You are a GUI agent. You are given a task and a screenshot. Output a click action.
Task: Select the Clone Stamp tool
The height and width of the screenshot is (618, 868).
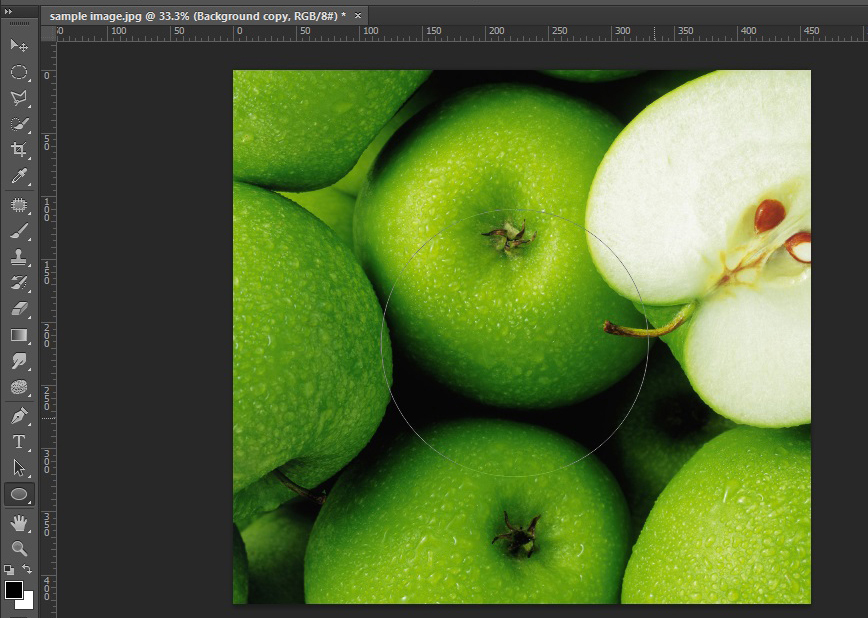(x=19, y=257)
